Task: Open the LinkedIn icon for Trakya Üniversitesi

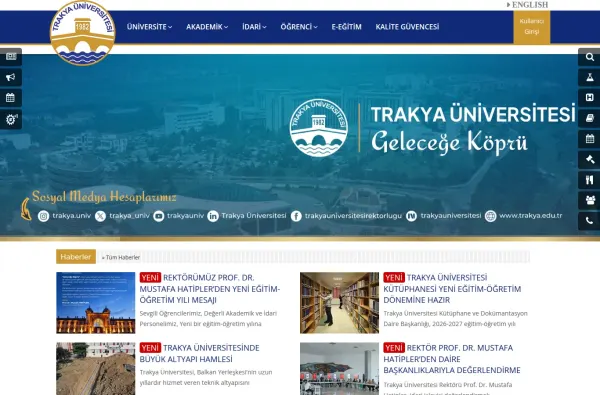Action: click(213, 216)
